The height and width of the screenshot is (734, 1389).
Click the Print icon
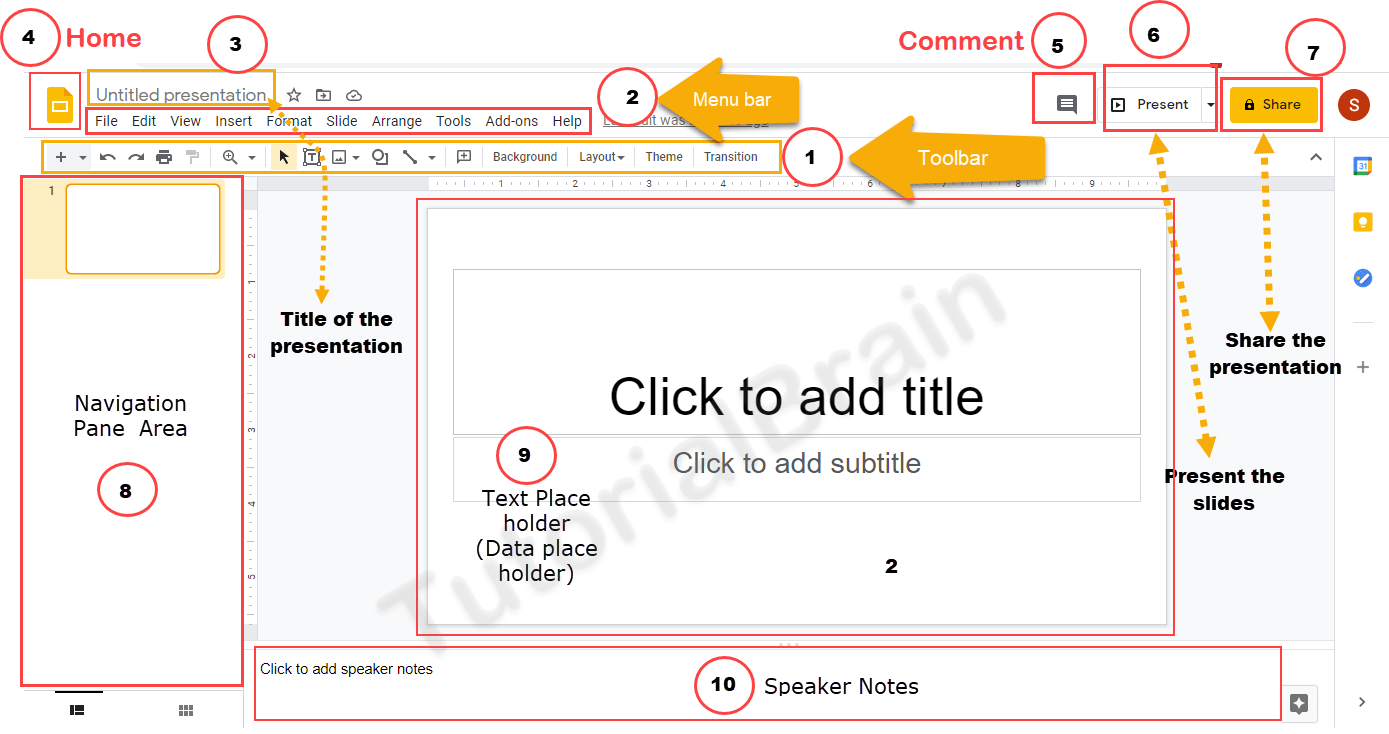tap(163, 157)
